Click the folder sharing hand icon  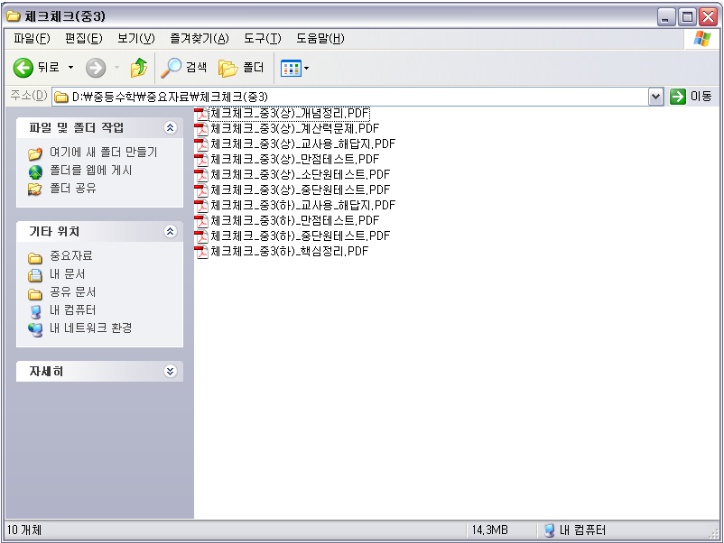point(35,189)
